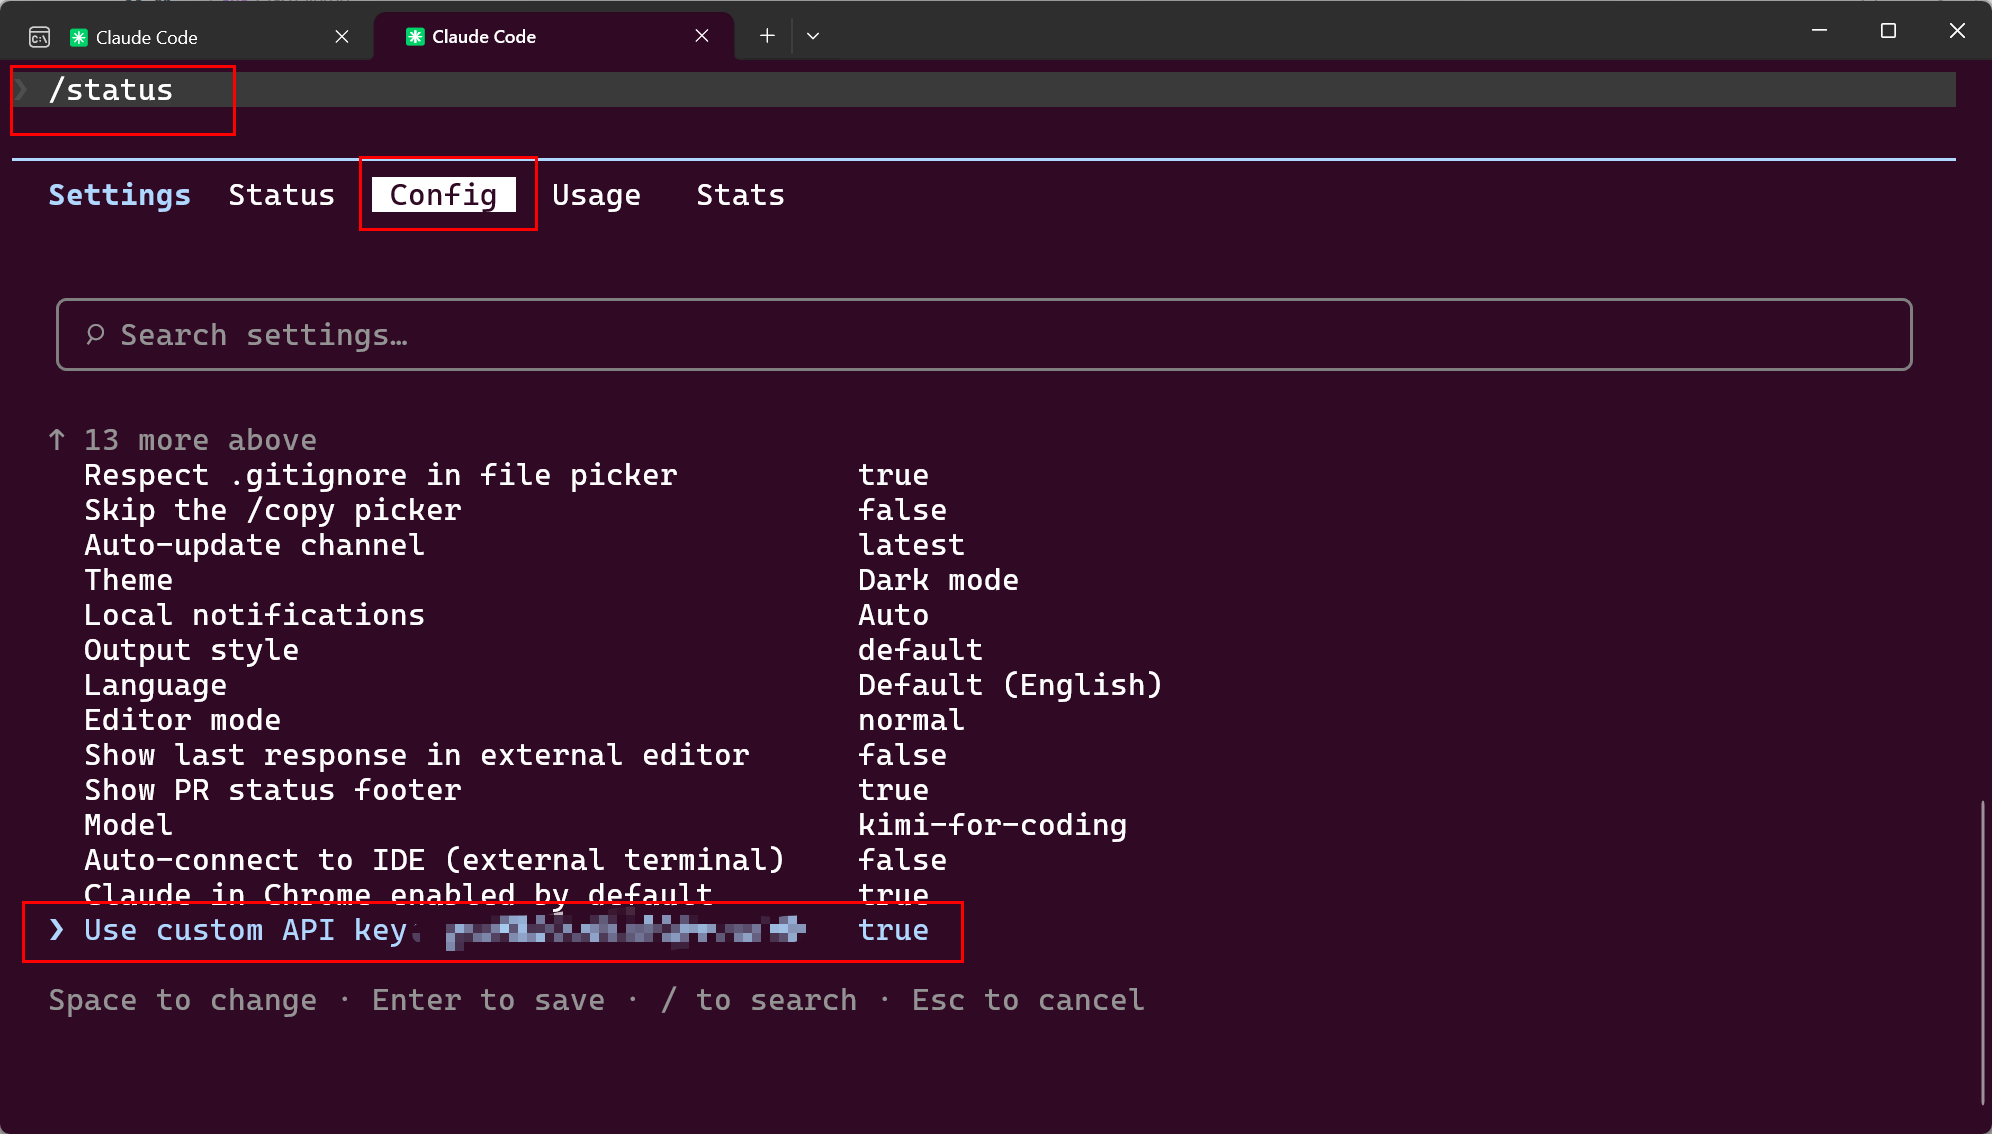Toggle Auto-connect to IDE false value
This screenshot has width=1992, height=1134.
tap(903, 860)
